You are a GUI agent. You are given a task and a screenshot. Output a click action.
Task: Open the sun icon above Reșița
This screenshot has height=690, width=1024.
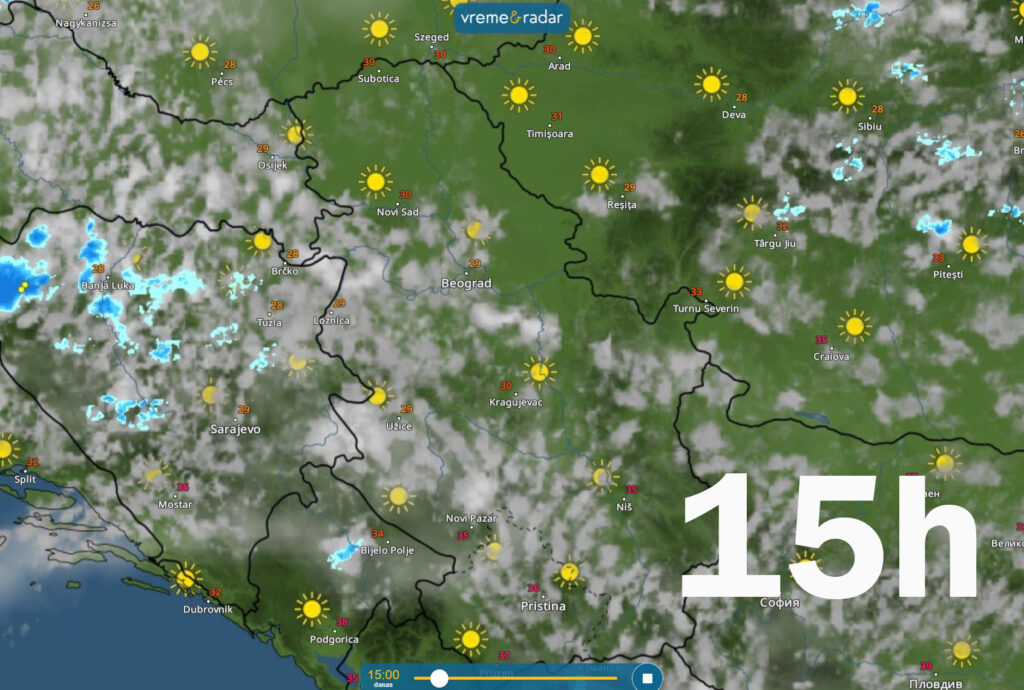pyautogui.click(x=599, y=174)
